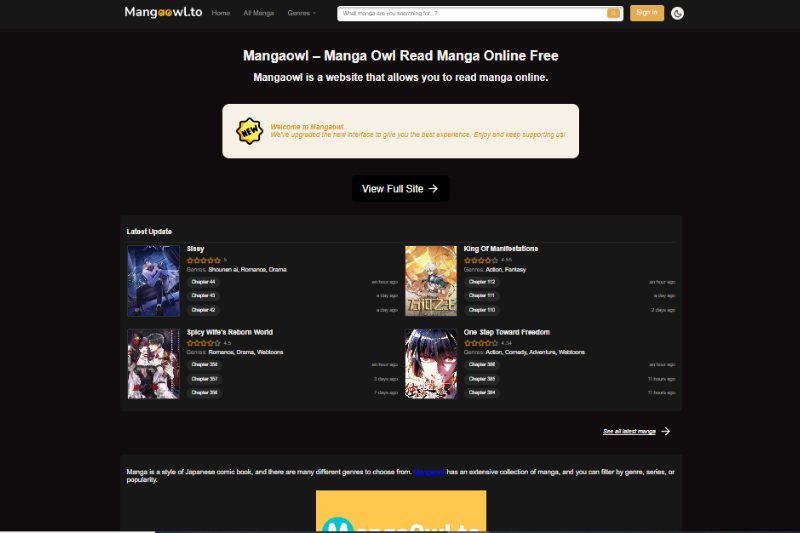The height and width of the screenshot is (533, 800).
Task: Open the See all latest manga link
Action: pos(629,432)
